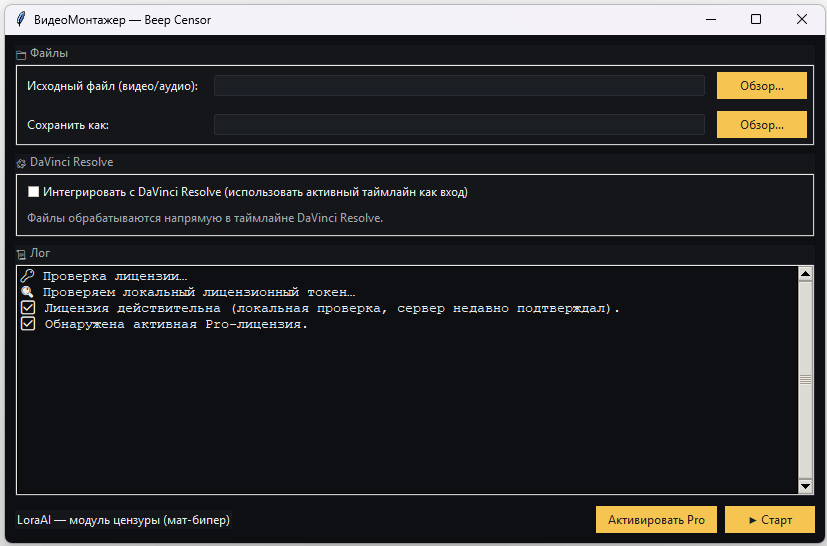The height and width of the screenshot is (546, 827).
Task: Browse for source file with Обзор button
Action: click(x=762, y=85)
